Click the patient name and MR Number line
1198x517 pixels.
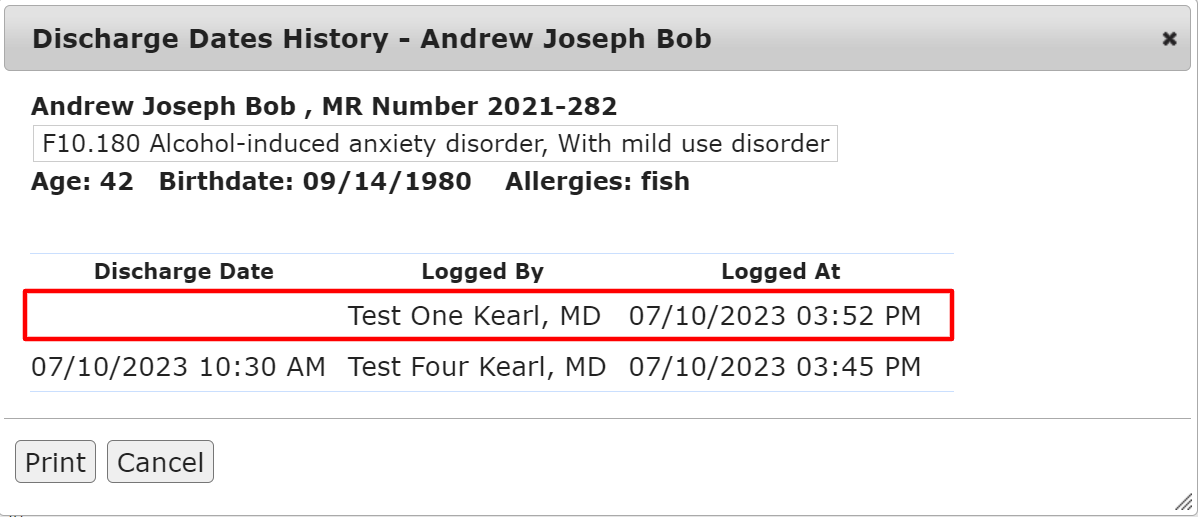pos(324,106)
